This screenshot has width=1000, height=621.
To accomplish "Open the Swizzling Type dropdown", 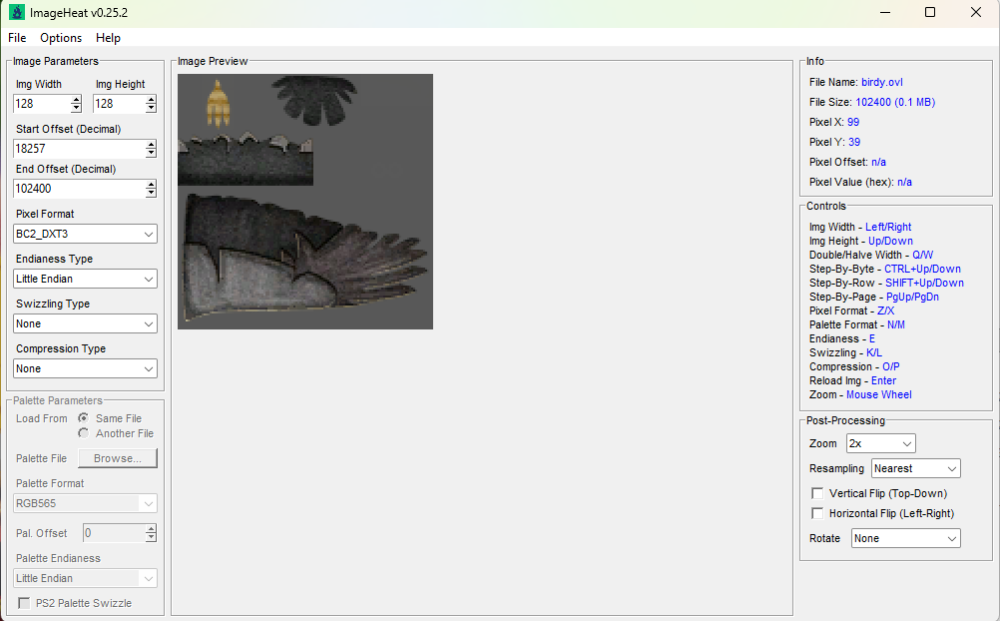I will [85, 324].
